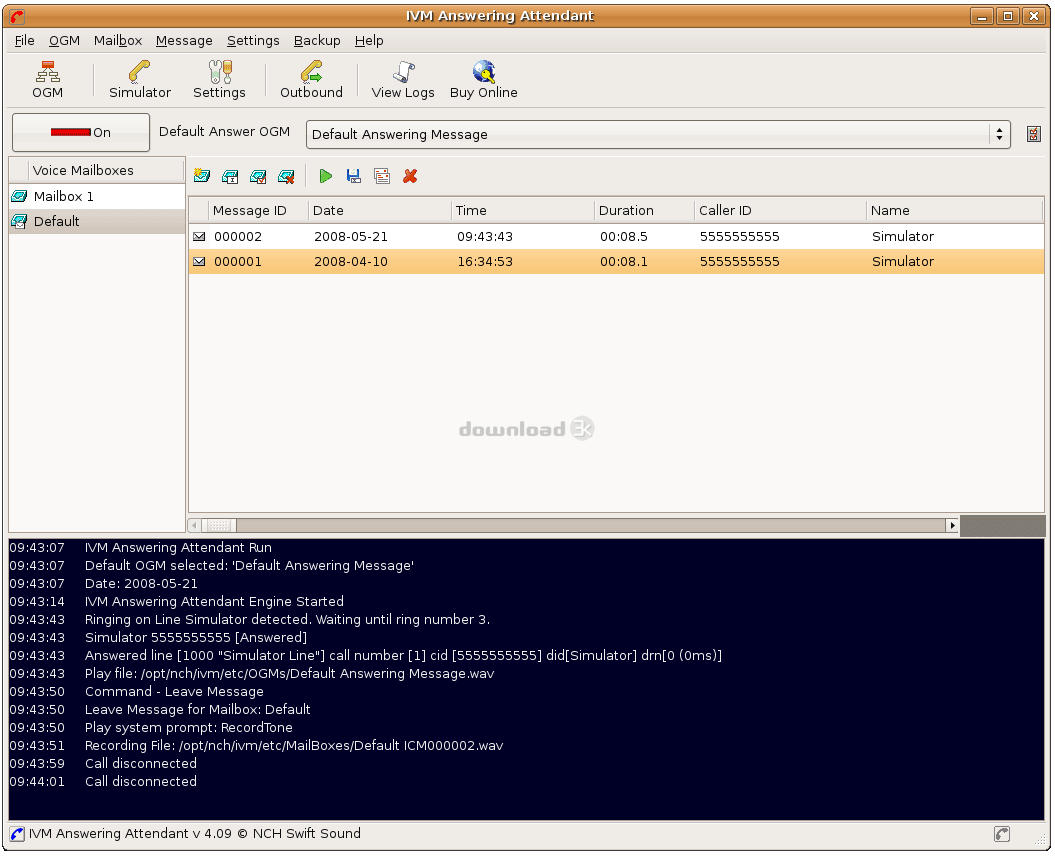
Task: Select message 000002 row ID
Action: point(238,237)
